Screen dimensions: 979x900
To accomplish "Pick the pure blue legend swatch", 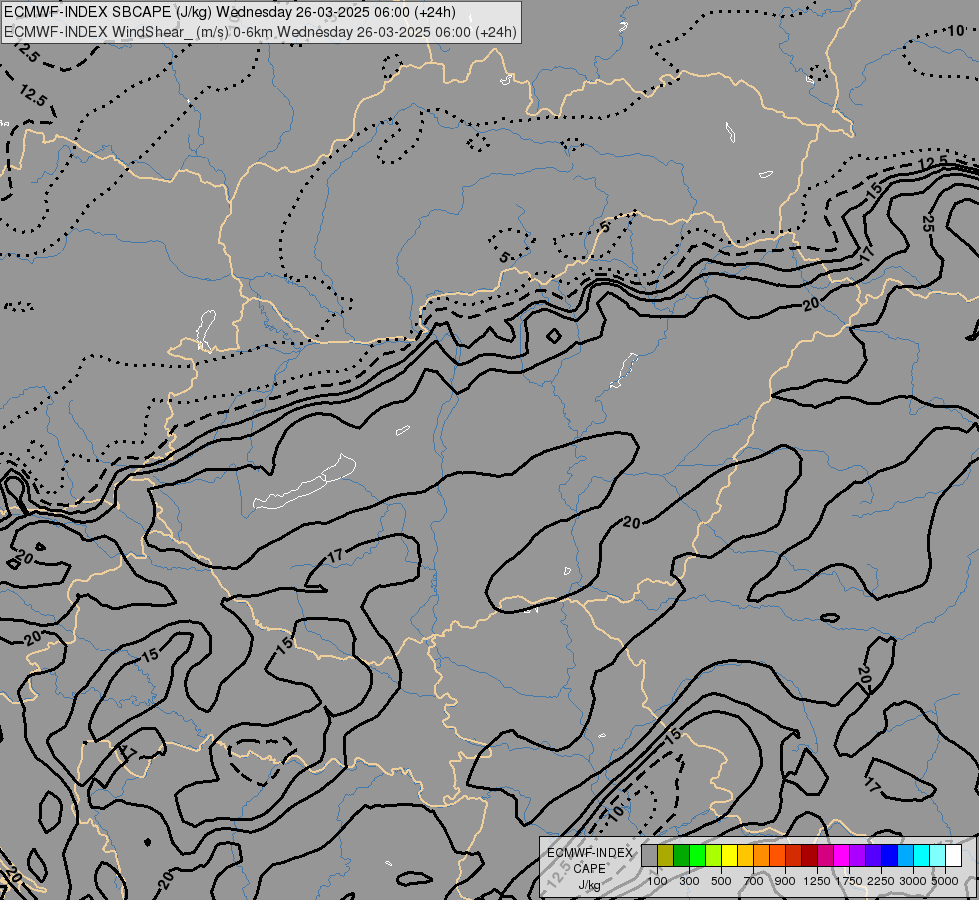I will 890,856.
